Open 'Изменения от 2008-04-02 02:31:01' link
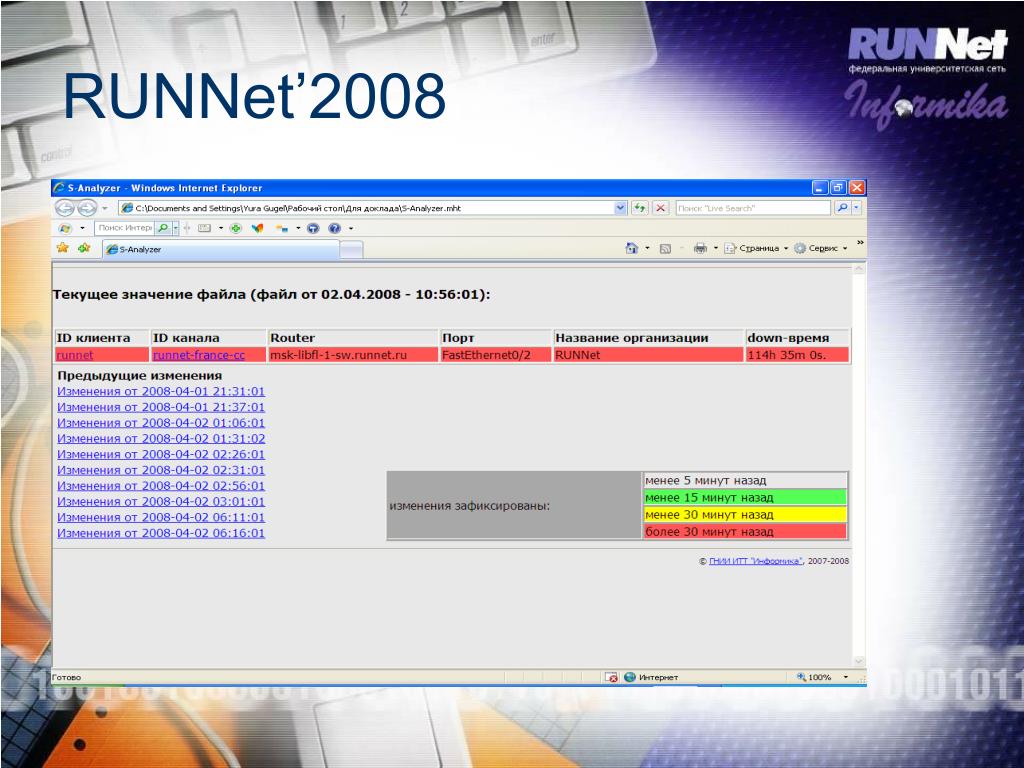The width and height of the screenshot is (1024, 768). [161, 470]
